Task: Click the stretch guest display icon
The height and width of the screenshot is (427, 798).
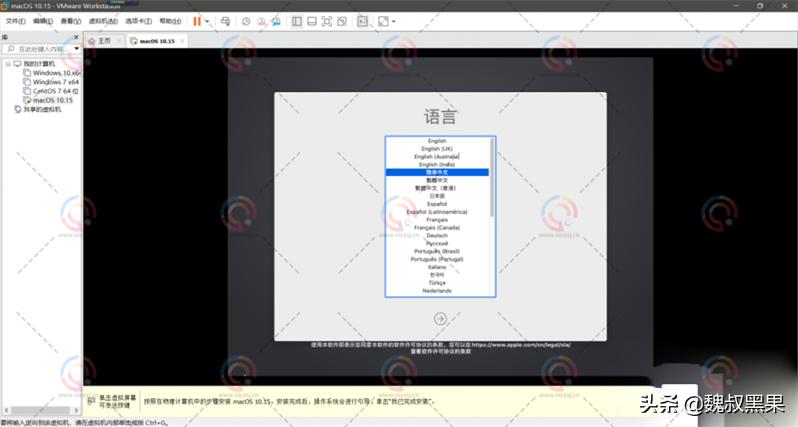Action: pyautogui.click(x=383, y=21)
